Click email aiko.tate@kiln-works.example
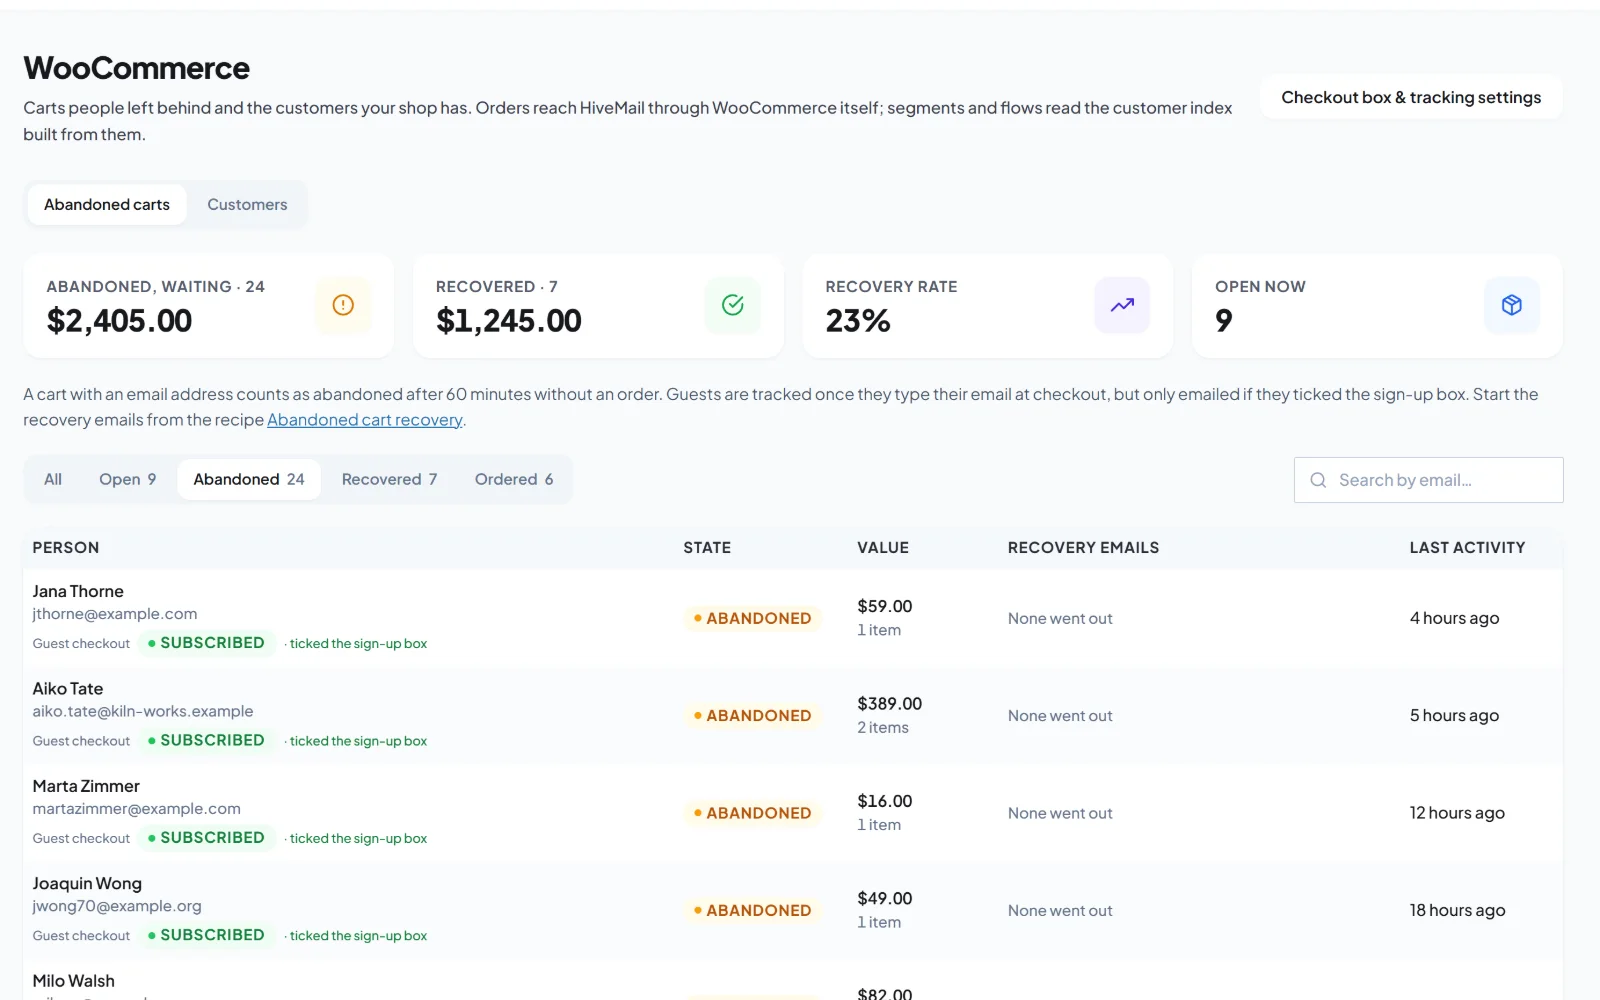Screen dimensions: 1600x1000 point(143,711)
